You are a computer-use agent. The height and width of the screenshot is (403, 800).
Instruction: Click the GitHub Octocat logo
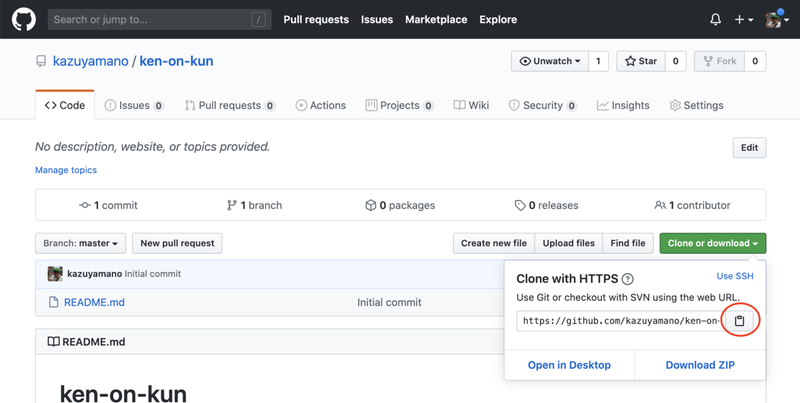[24, 19]
